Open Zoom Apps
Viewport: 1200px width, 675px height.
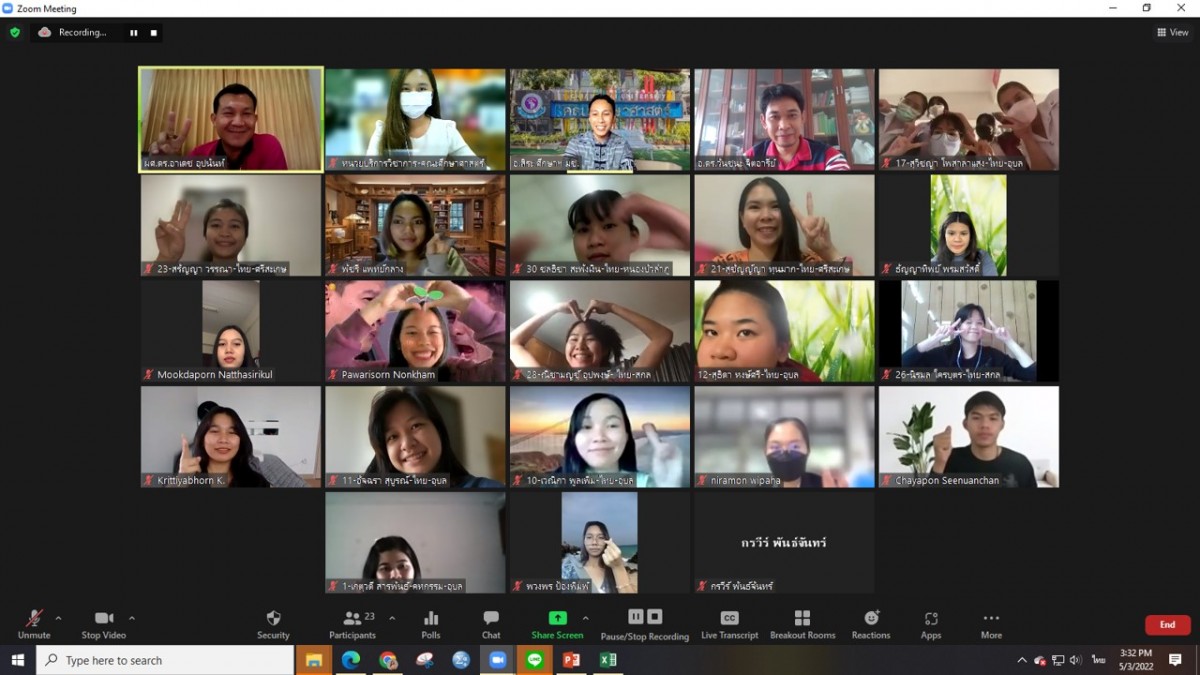point(931,624)
